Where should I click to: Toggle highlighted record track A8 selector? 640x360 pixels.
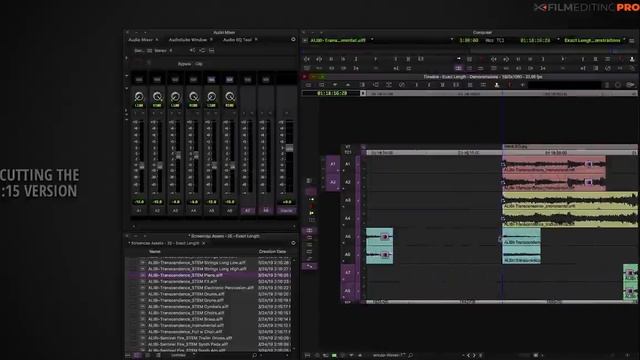point(348,291)
